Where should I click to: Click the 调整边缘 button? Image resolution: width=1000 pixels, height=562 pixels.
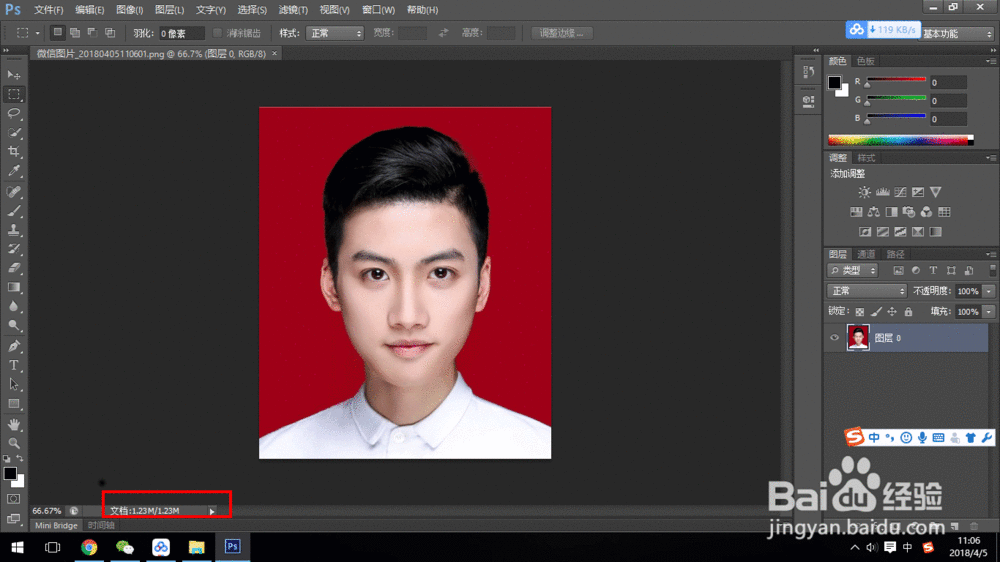click(x=562, y=33)
